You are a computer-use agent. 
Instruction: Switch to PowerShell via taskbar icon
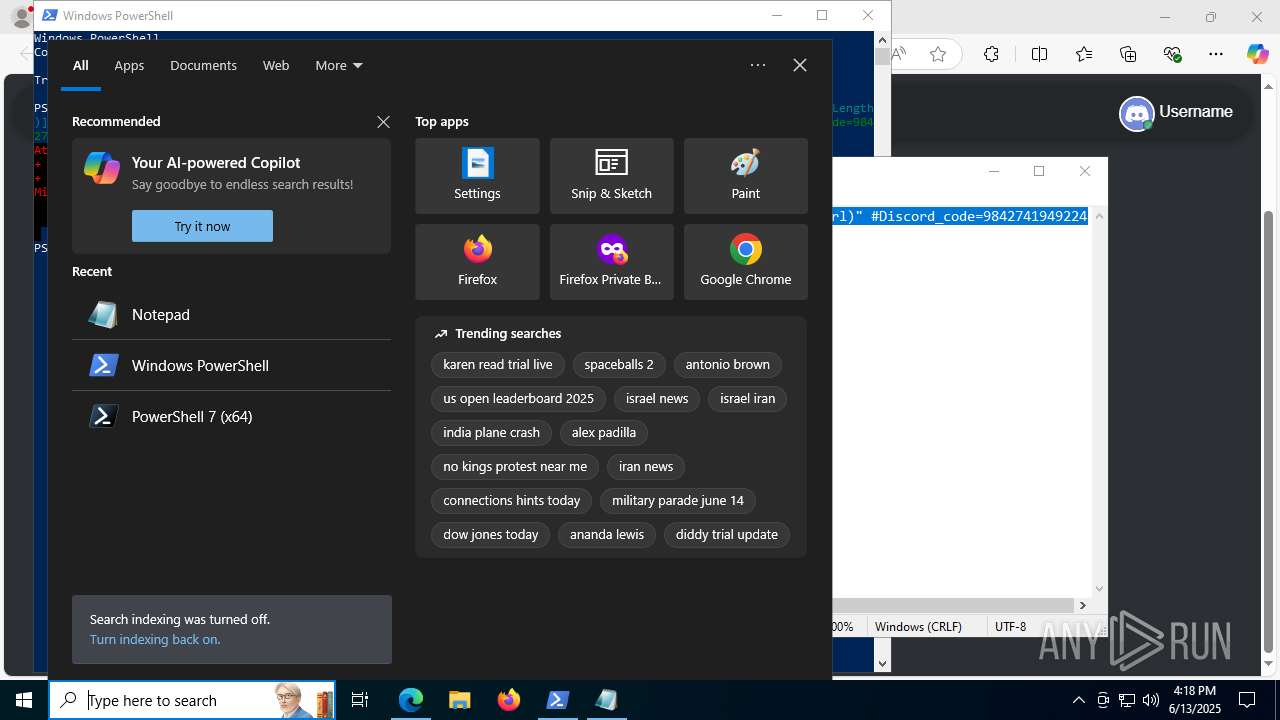click(x=558, y=700)
